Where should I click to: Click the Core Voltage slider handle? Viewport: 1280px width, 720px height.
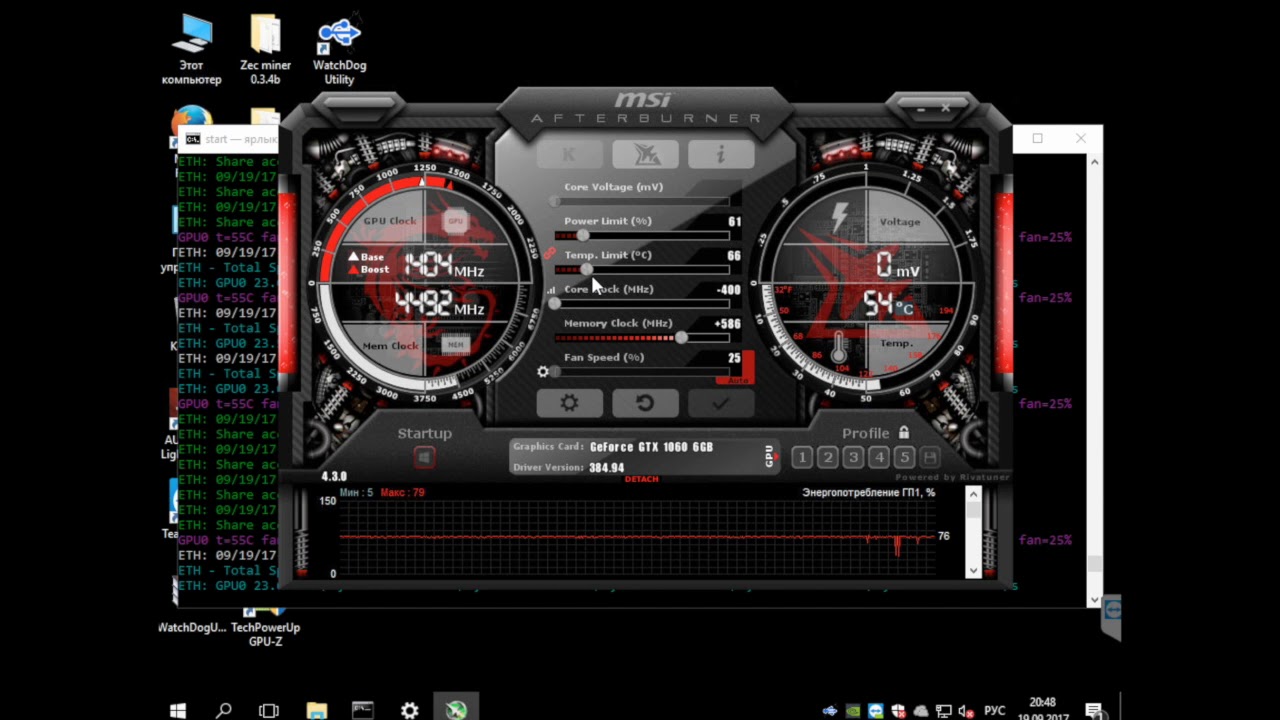[x=555, y=202]
